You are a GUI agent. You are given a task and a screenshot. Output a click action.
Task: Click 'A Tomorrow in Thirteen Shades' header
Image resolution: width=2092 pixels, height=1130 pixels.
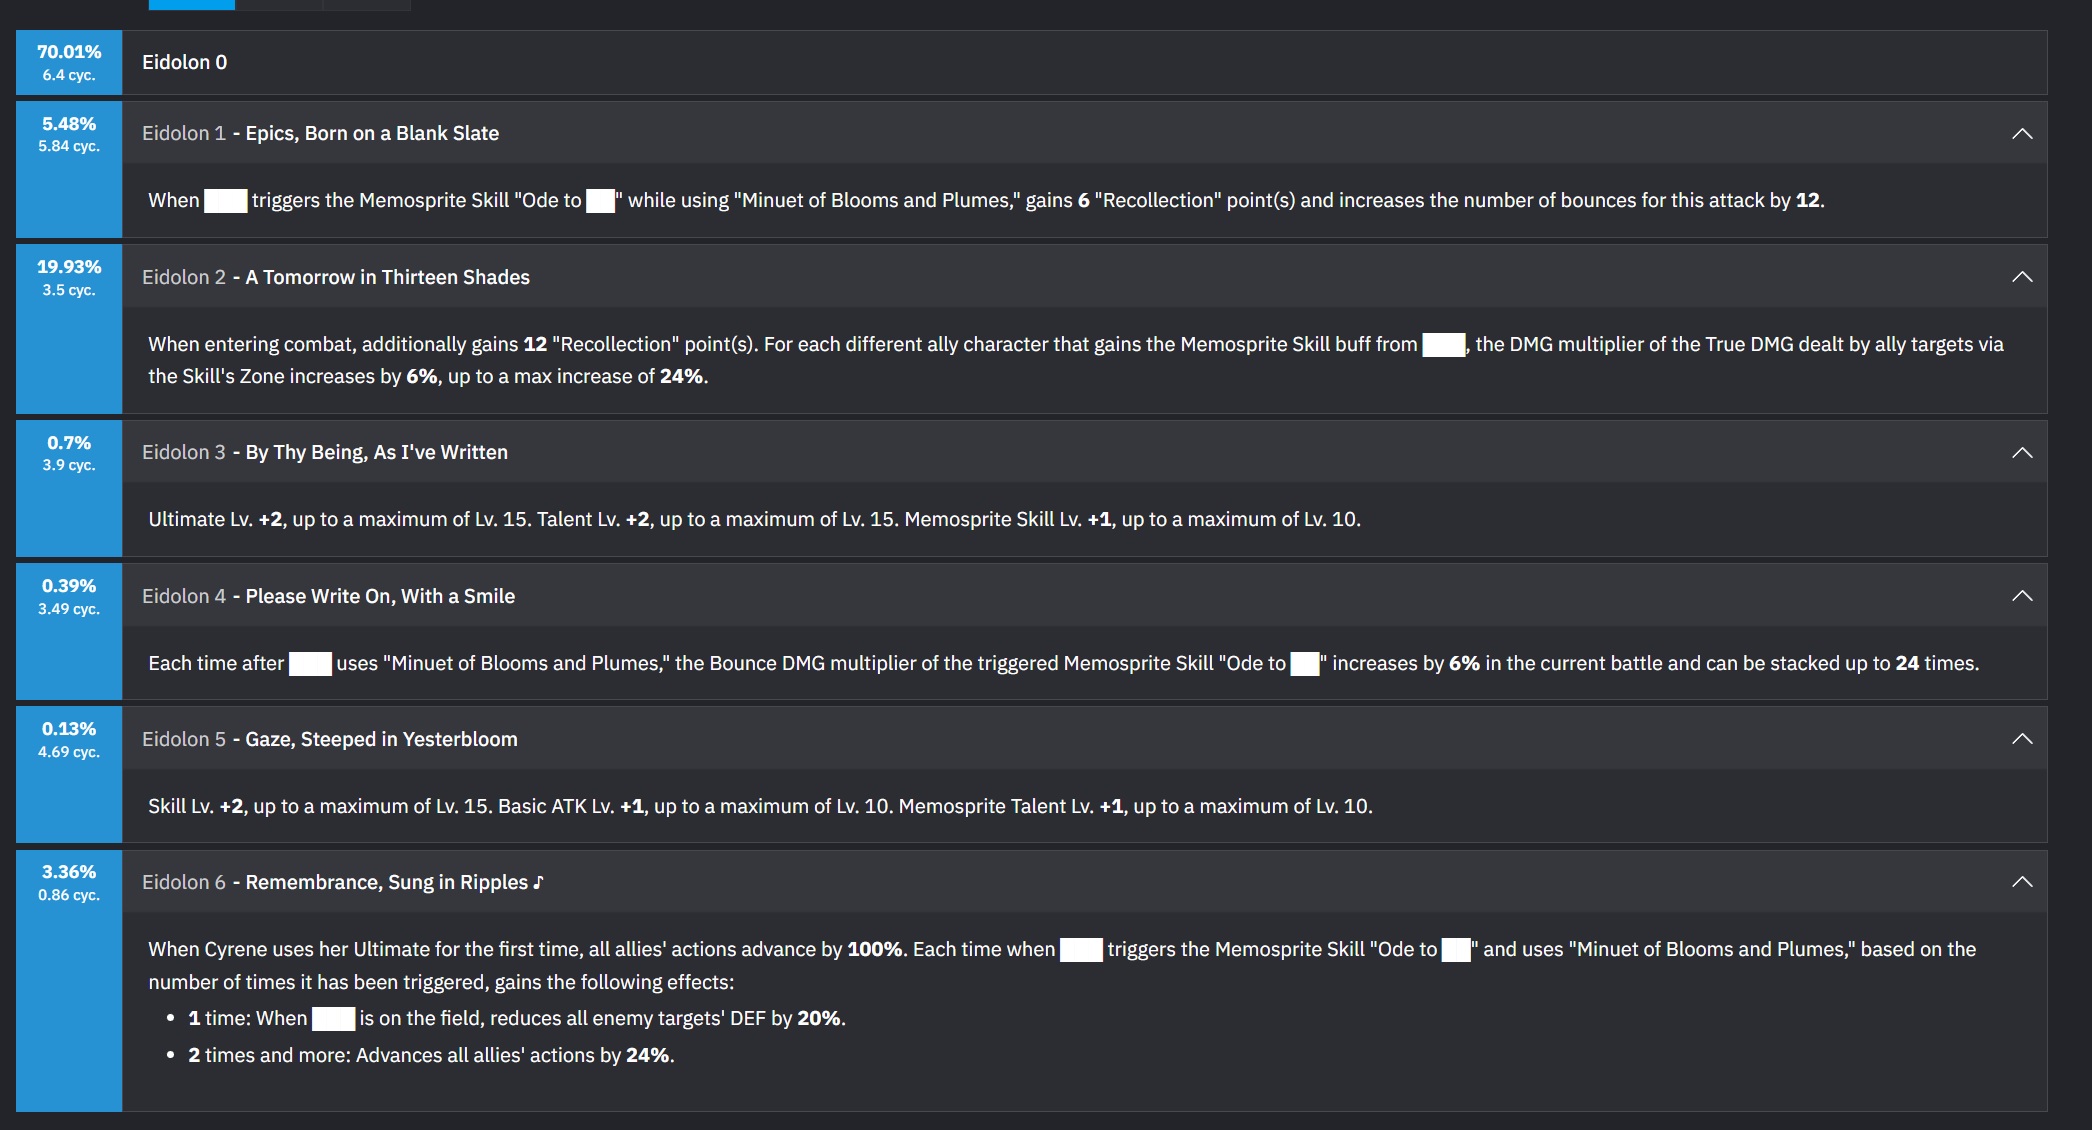point(388,277)
